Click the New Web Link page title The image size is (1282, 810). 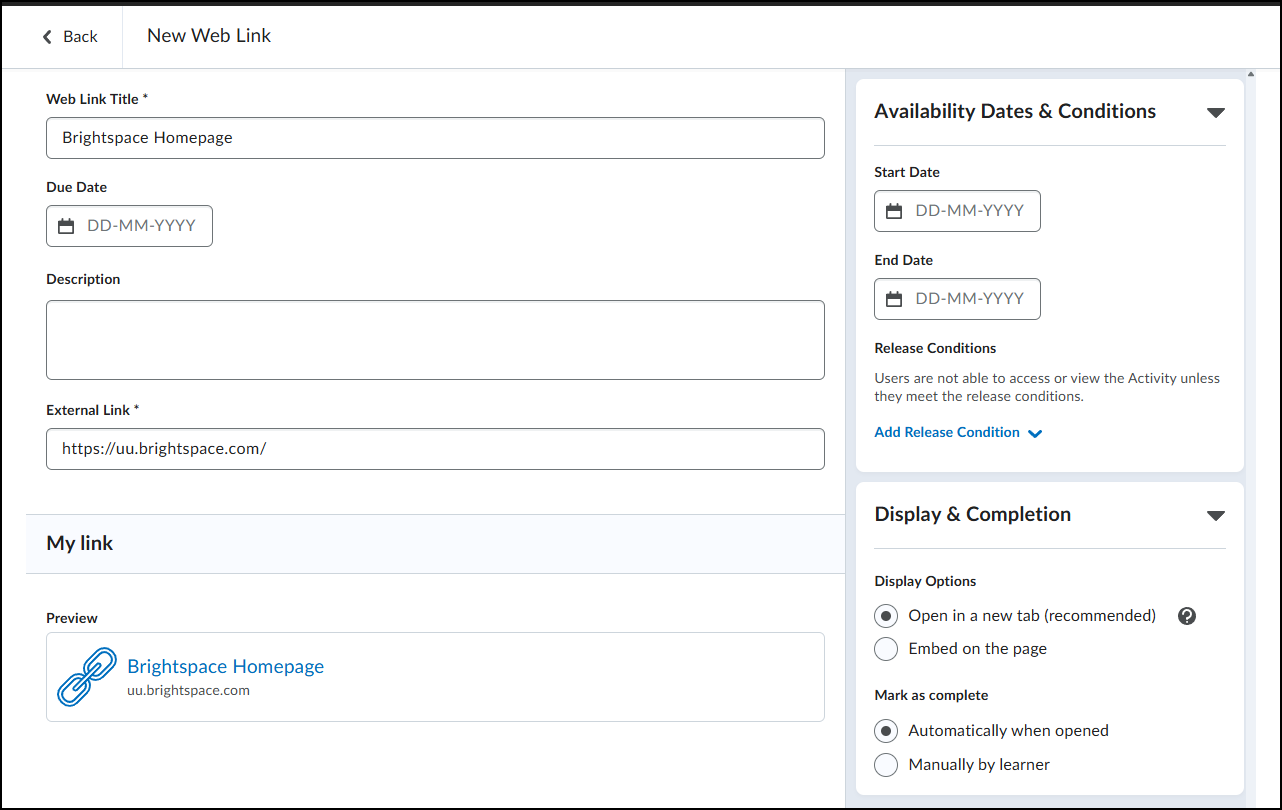click(209, 36)
